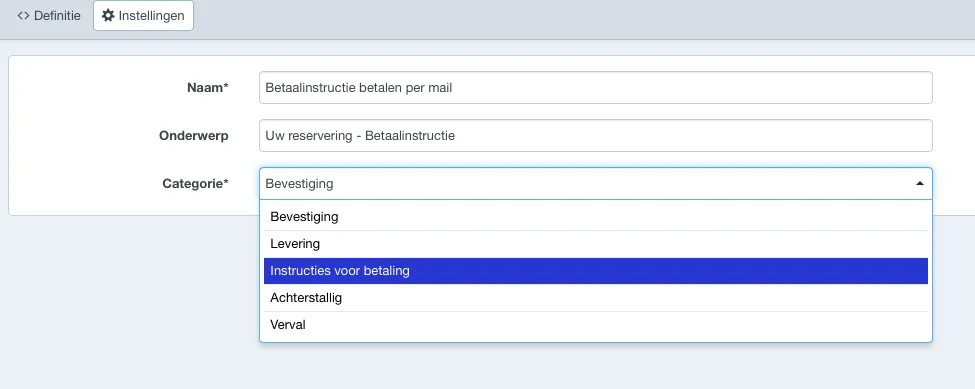This screenshot has width=975, height=389.
Task: Collapse the Categorie dropdown
Action: tap(596, 183)
